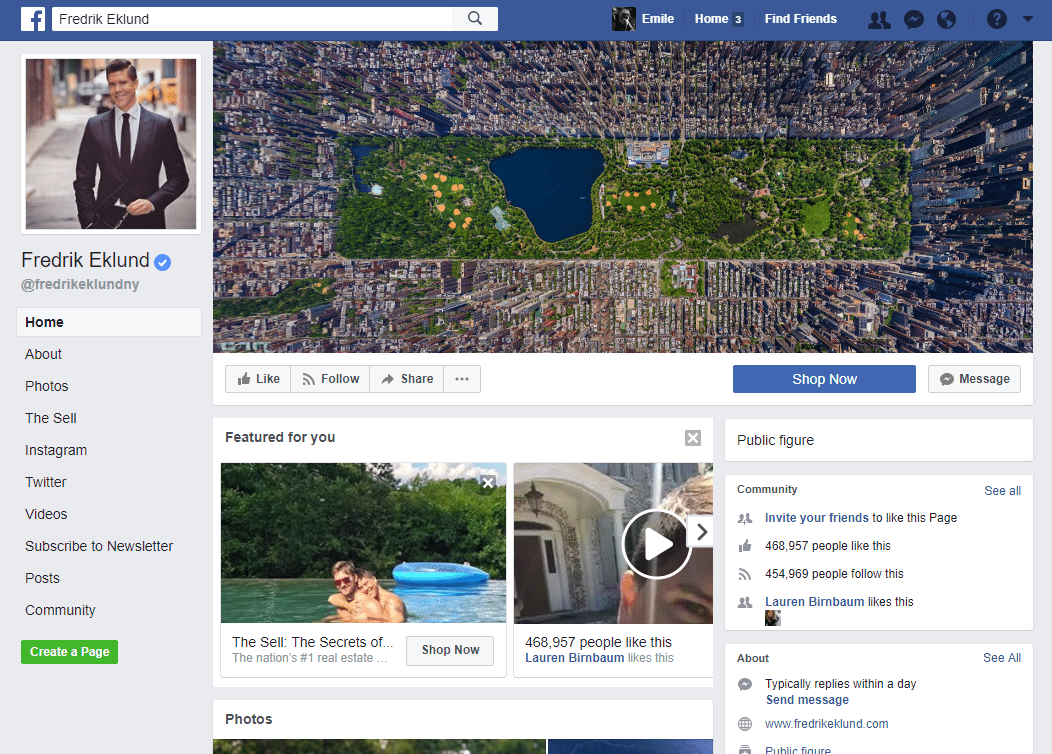This screenshot has height=754, width=1052.
Task: Open About in the page sidebar
Action: click(x=43, y=354)
